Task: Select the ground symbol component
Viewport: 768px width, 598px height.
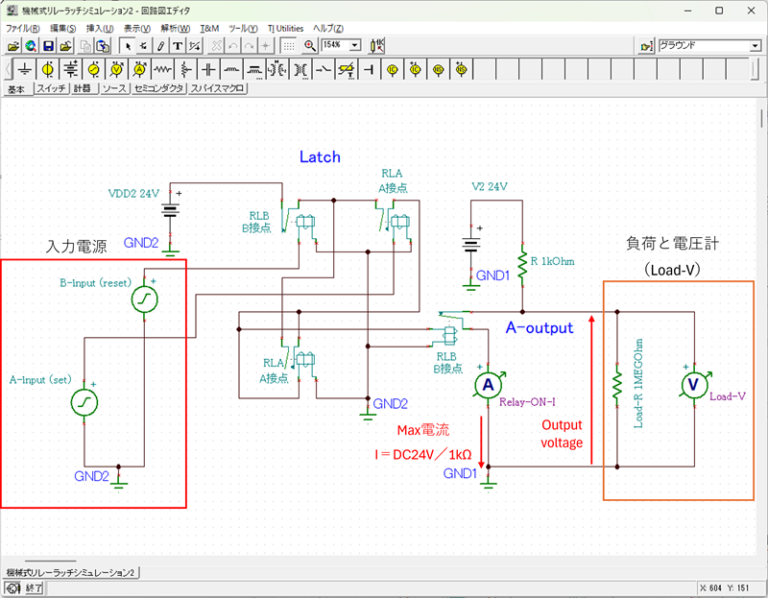Action: coord(24,69)
